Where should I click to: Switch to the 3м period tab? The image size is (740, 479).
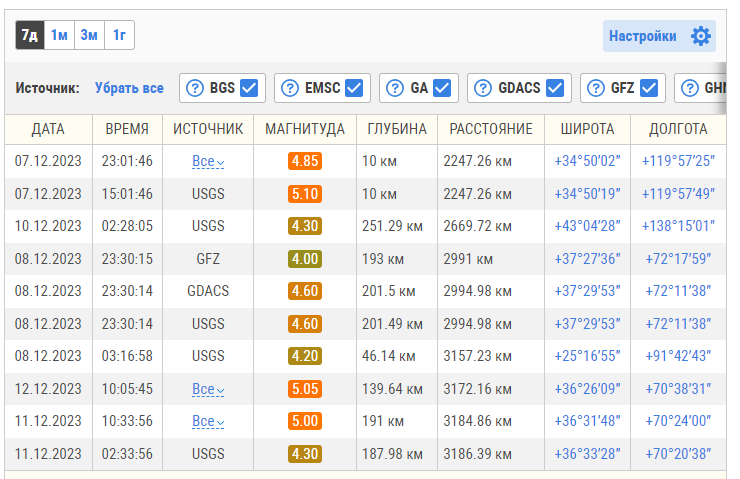pos(89,35)
